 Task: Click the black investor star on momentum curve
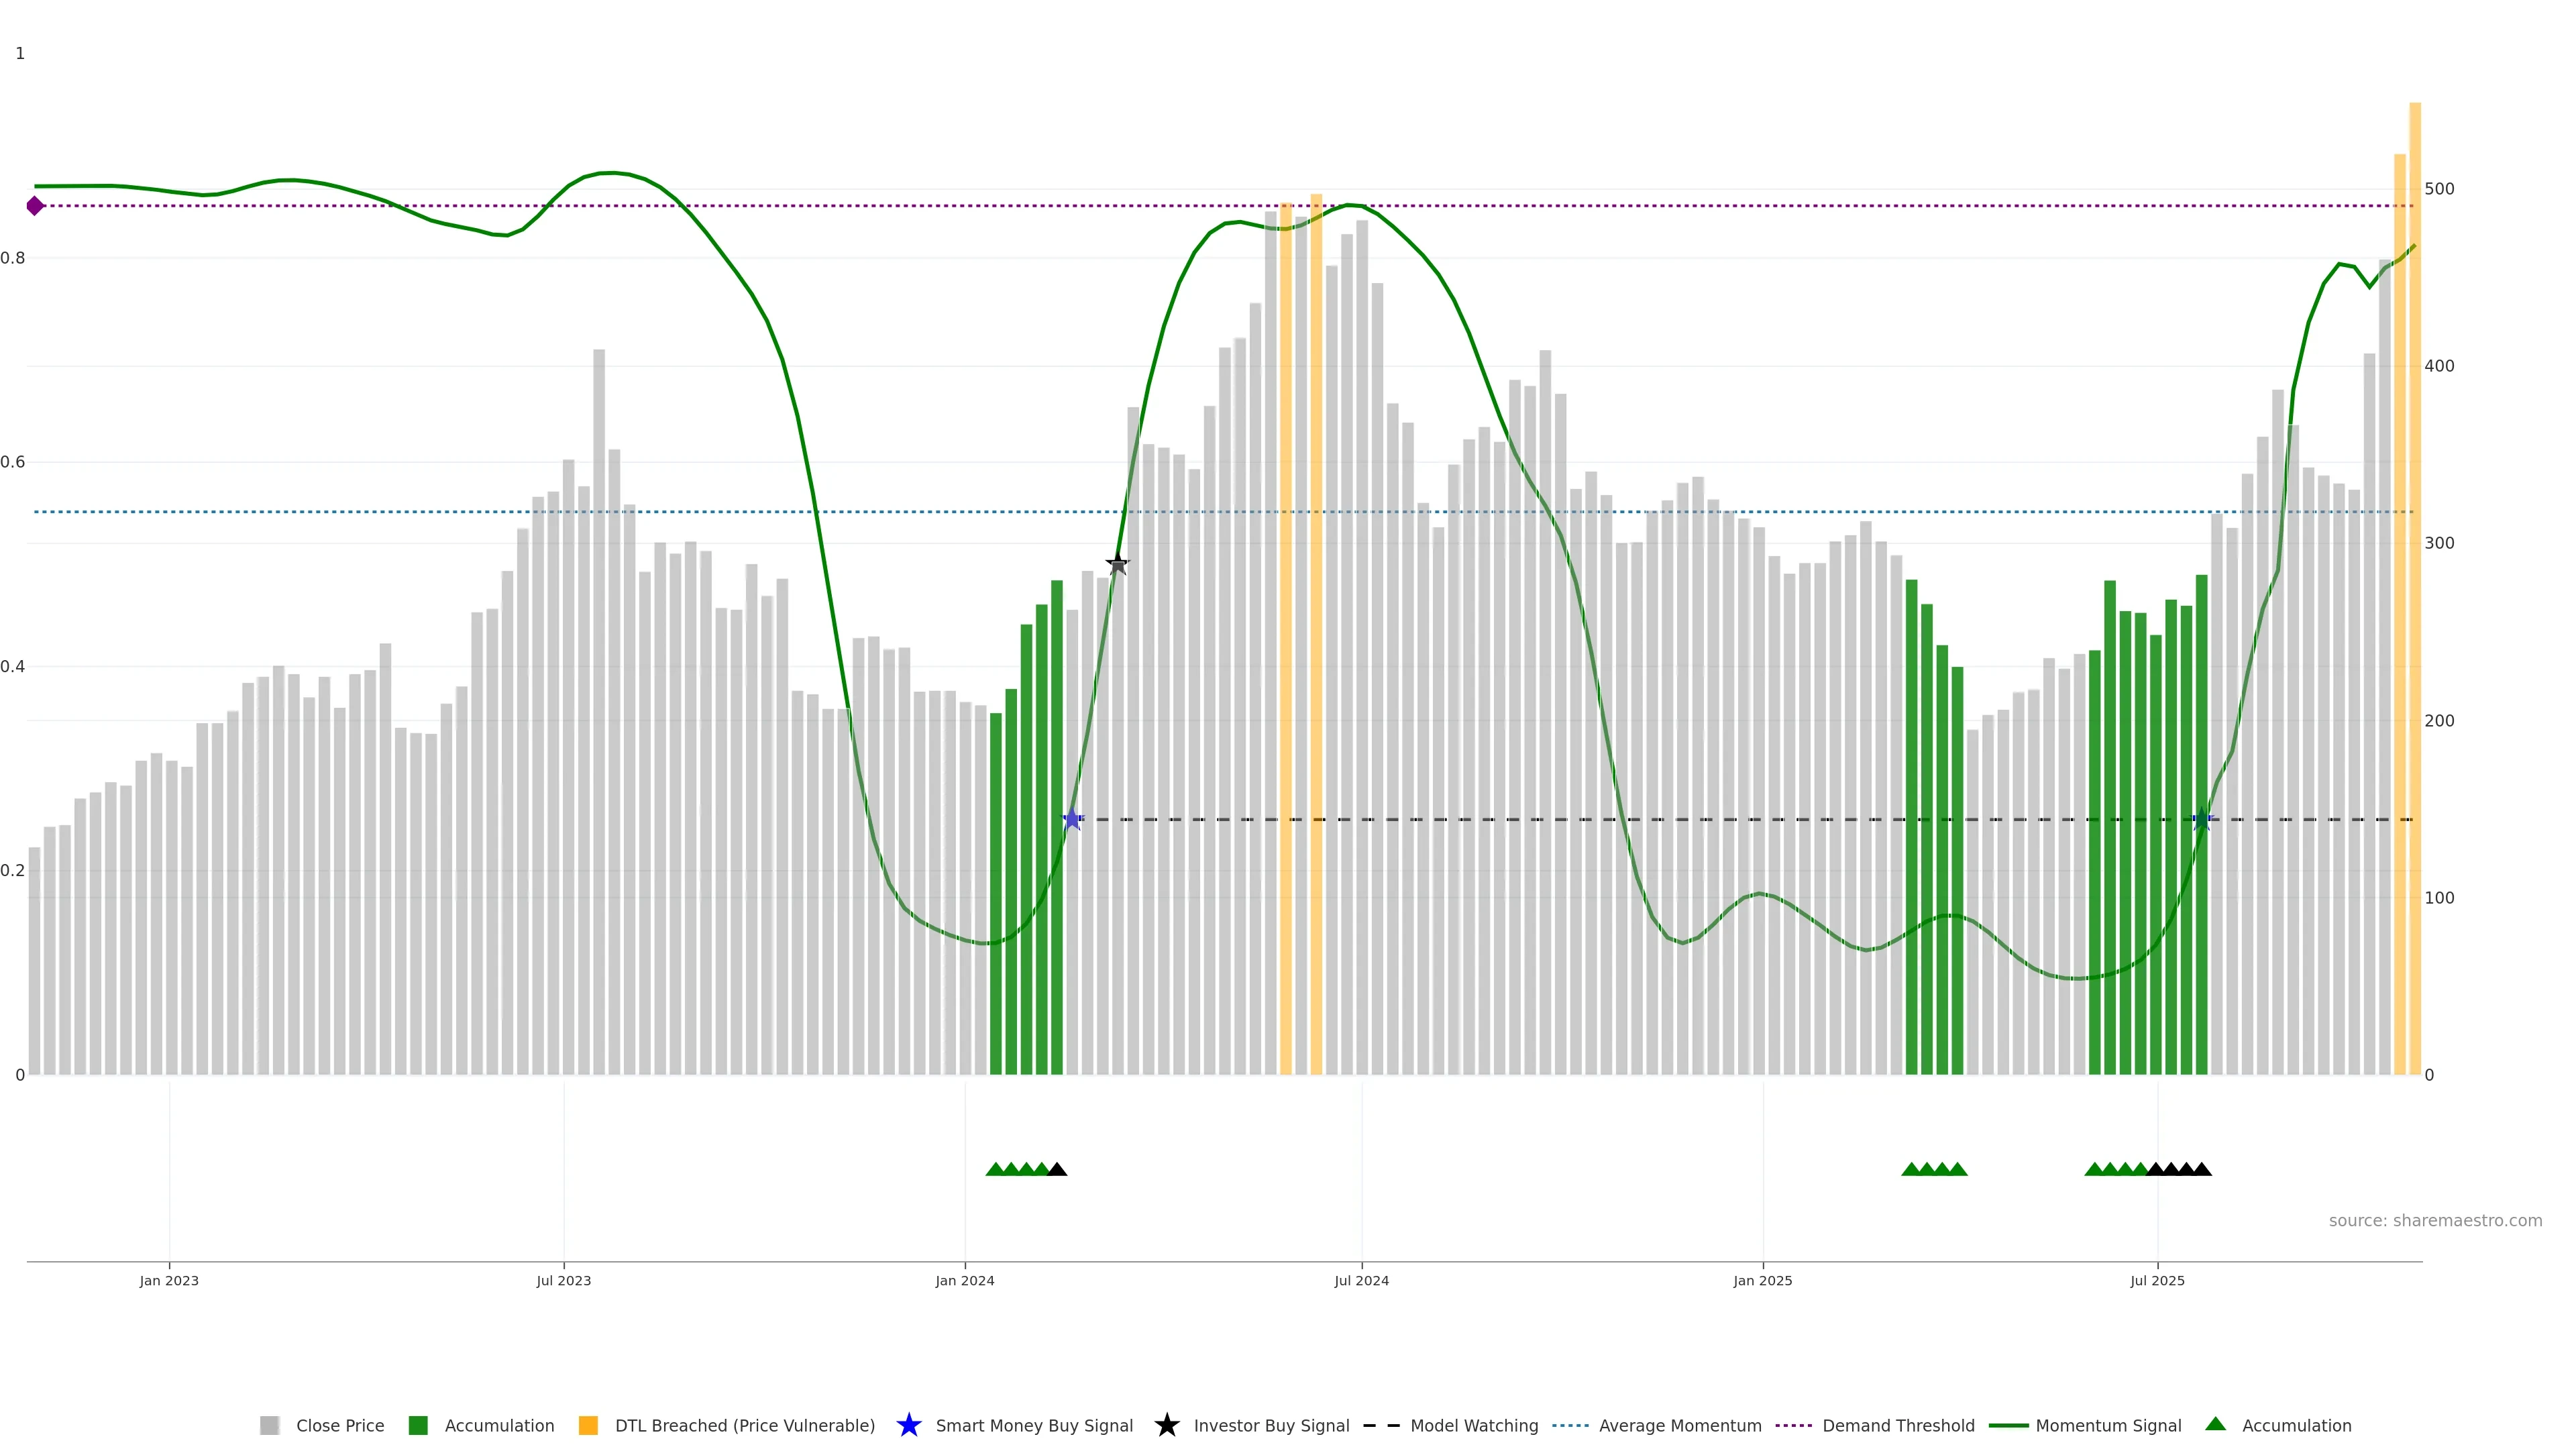pyautogui.click(x=1118, y=565)
